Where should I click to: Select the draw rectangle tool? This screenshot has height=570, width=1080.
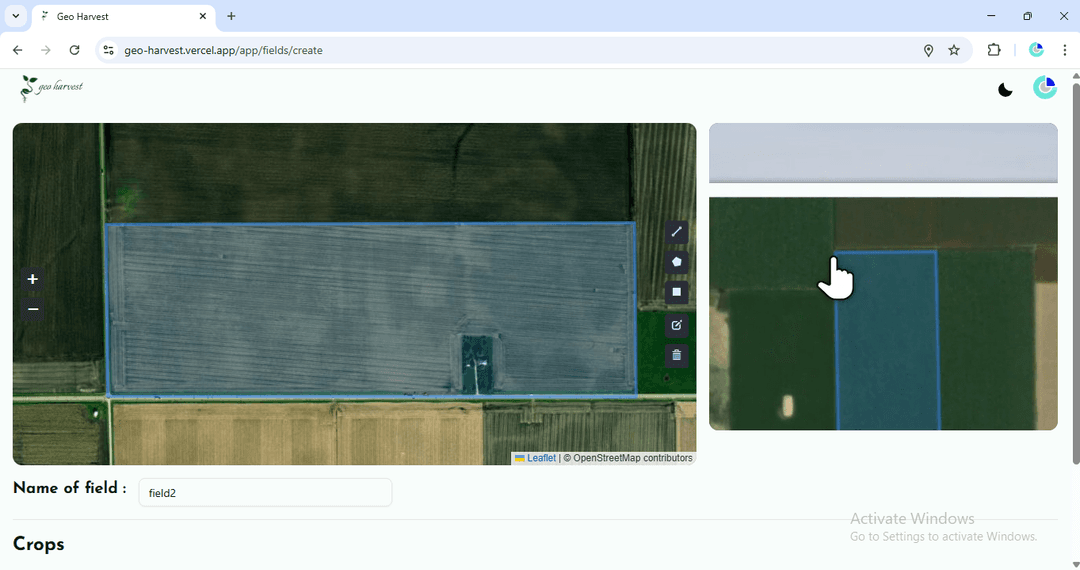pos(677,293)
